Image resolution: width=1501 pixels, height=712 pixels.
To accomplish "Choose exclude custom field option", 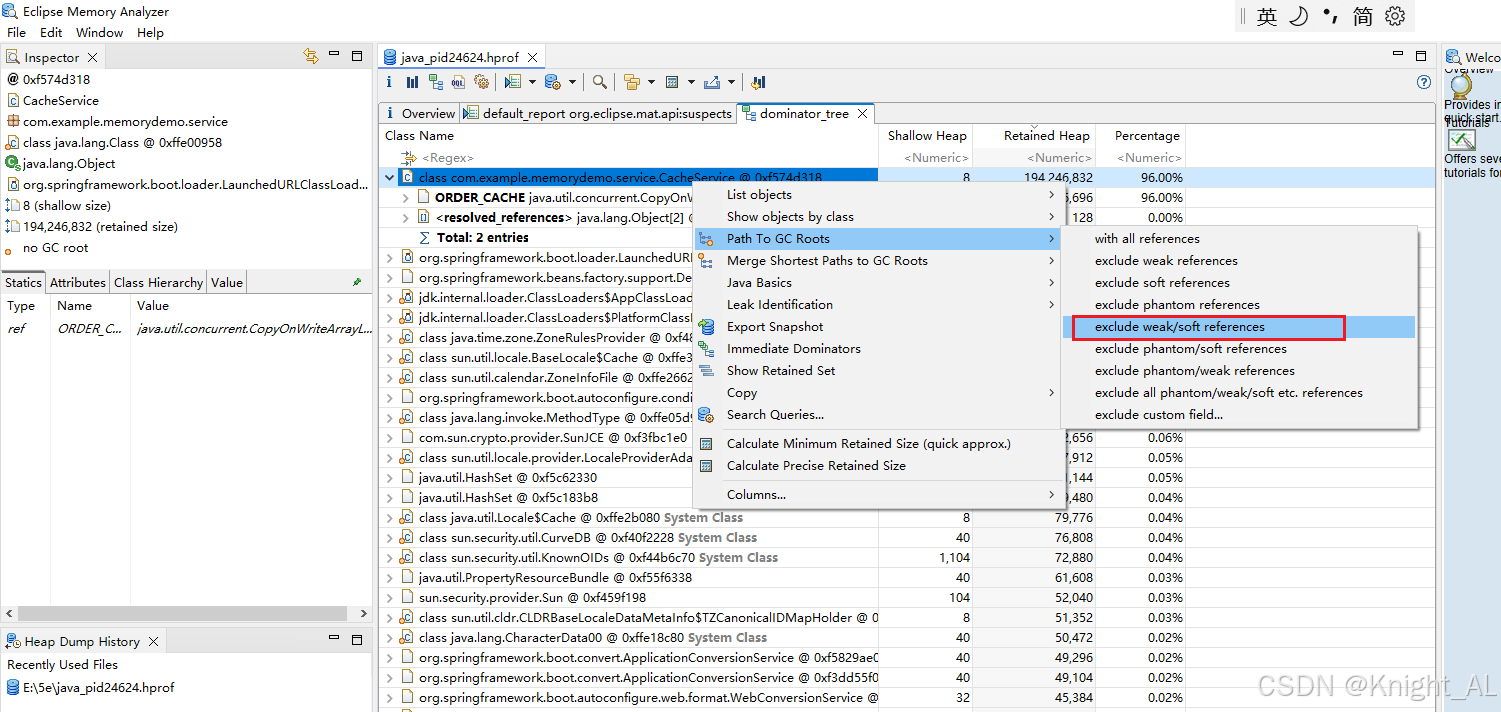I will [x=1238, y=415].
